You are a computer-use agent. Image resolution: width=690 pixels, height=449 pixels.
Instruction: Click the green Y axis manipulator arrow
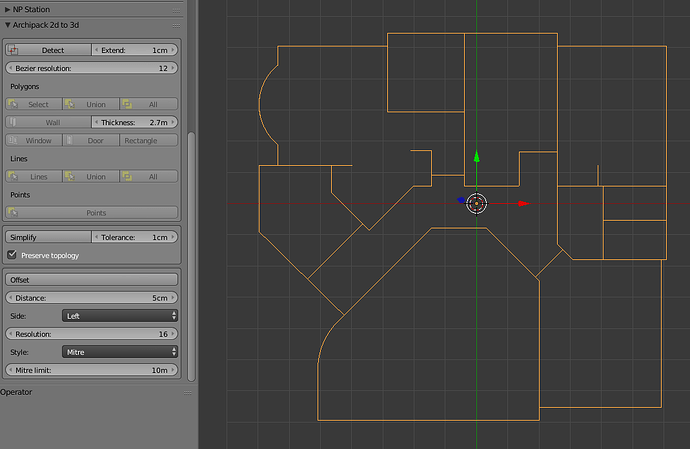point(477,156)
